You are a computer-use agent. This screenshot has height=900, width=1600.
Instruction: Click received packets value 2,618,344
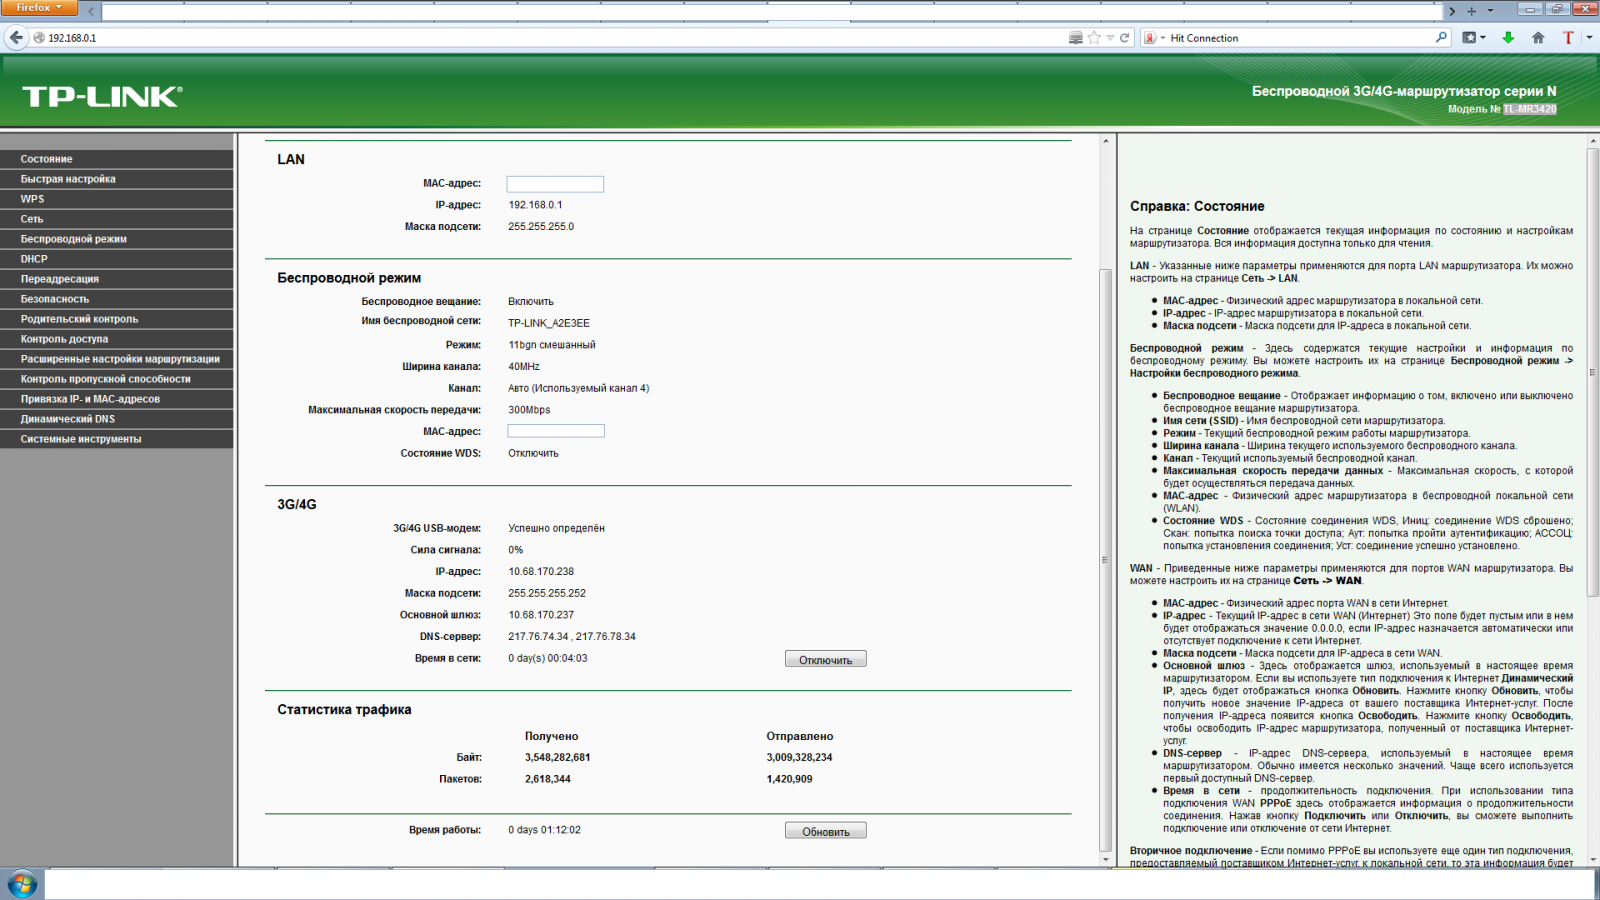point(548,779)
